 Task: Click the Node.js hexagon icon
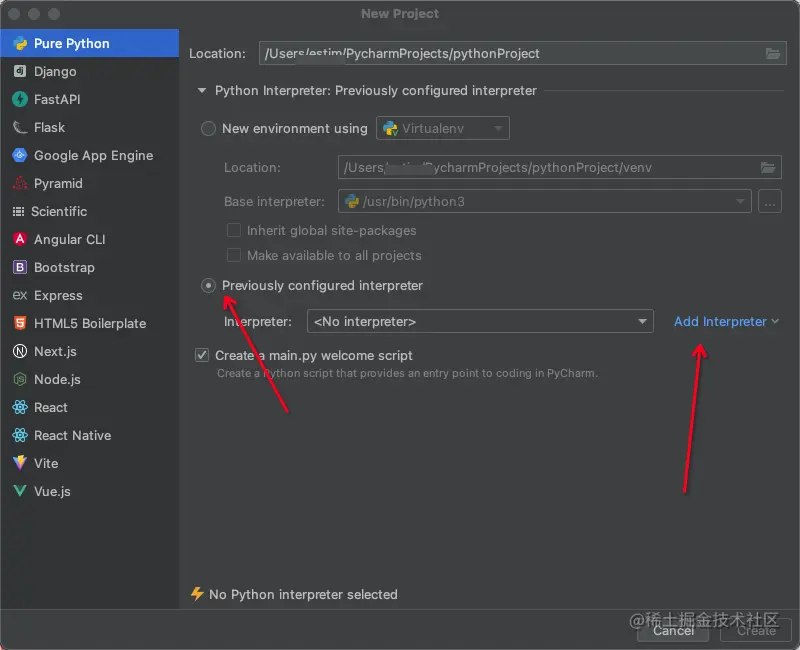point(20,379)
